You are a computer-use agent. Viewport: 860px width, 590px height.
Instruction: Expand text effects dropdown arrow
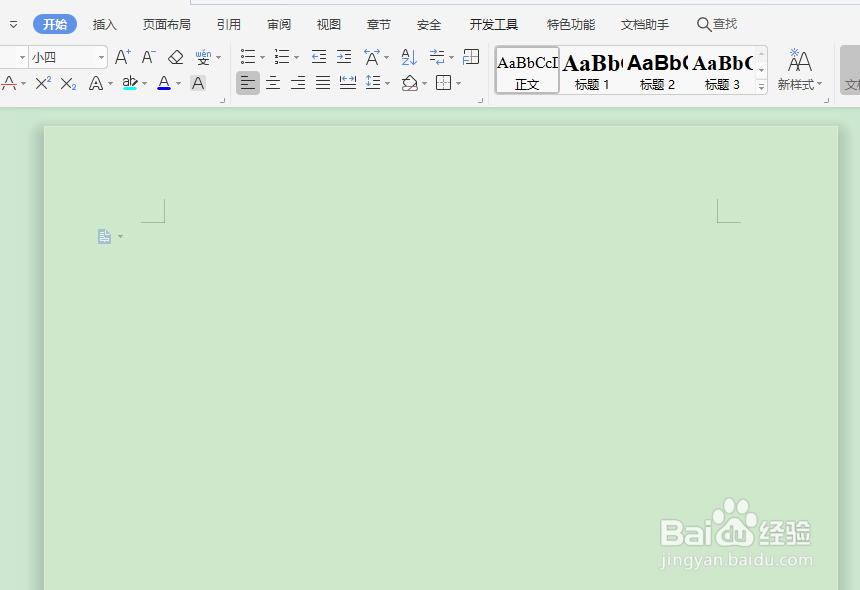(x=110, y=84)
